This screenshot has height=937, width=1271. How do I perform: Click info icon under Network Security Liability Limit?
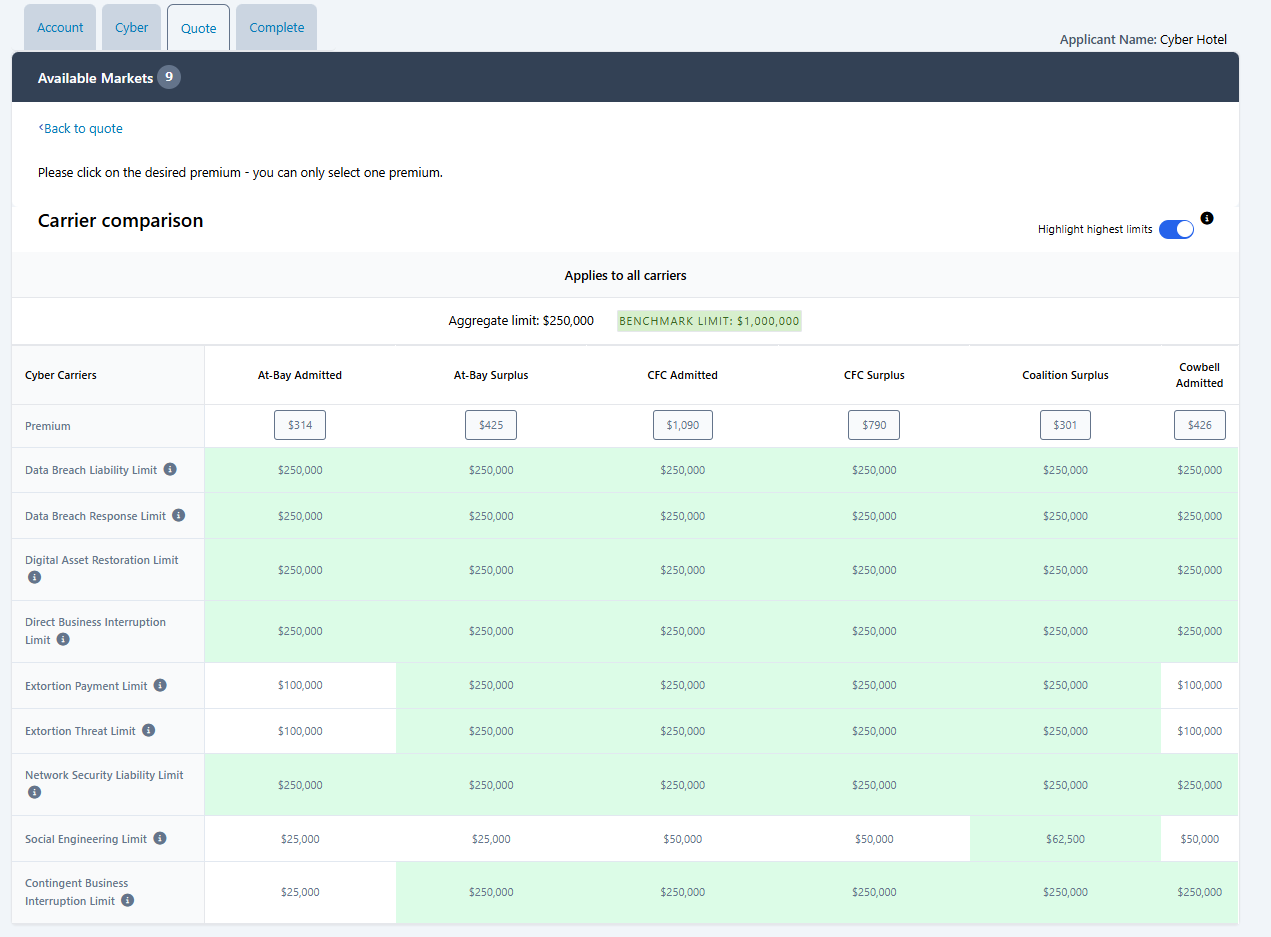[x=34, y=792]
